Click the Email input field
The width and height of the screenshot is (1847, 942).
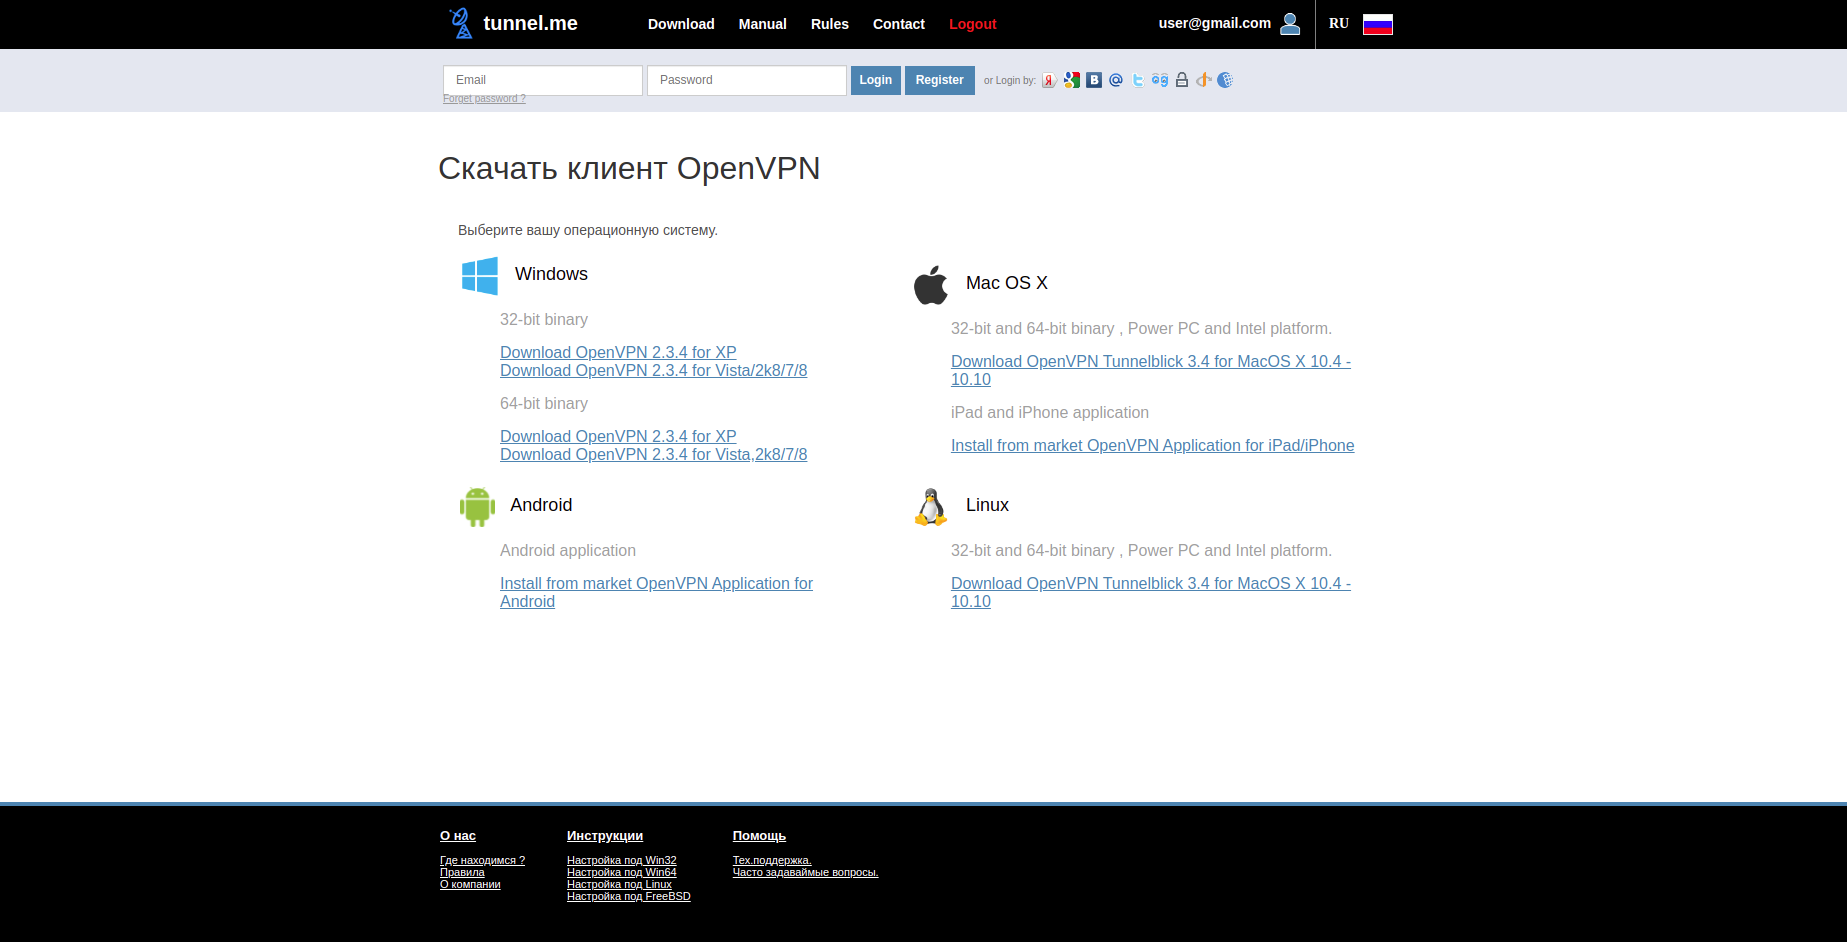click(543, 80)
